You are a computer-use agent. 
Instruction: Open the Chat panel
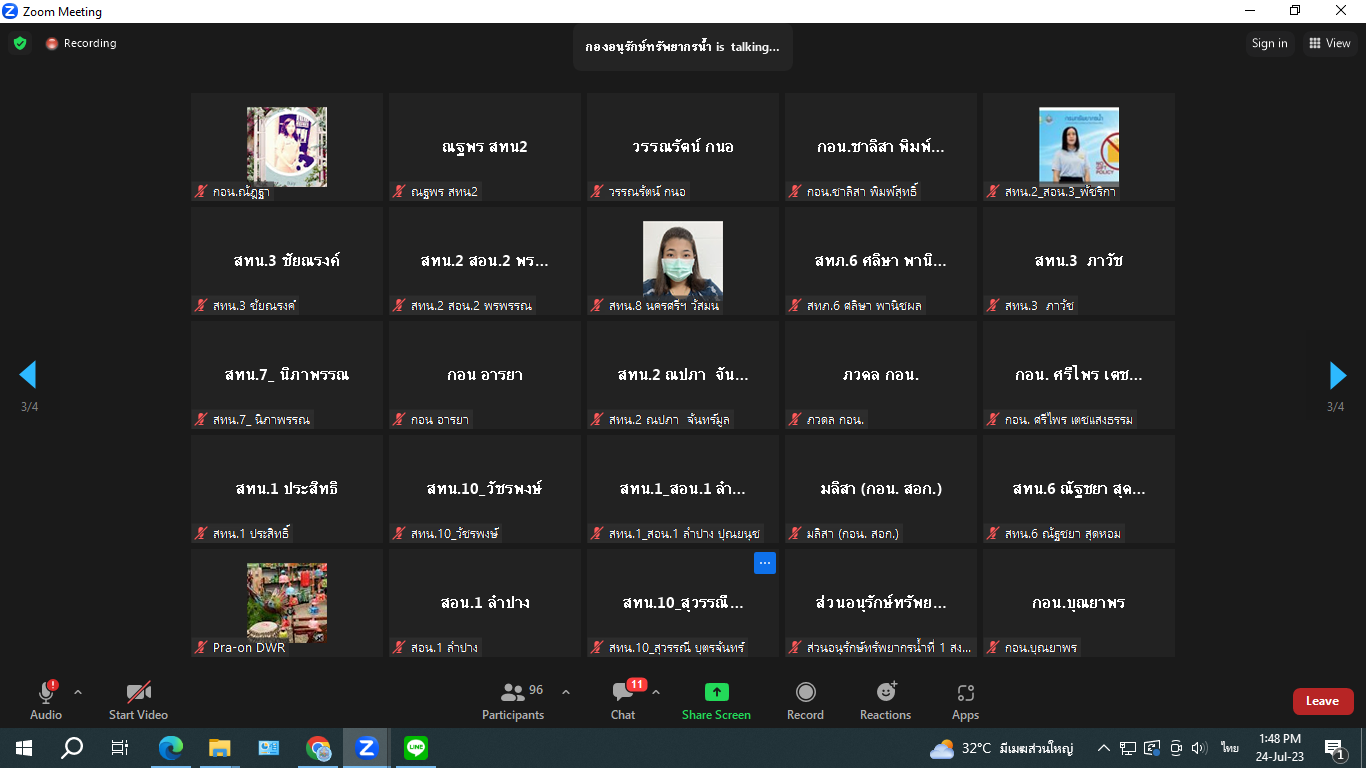point(623,700)
